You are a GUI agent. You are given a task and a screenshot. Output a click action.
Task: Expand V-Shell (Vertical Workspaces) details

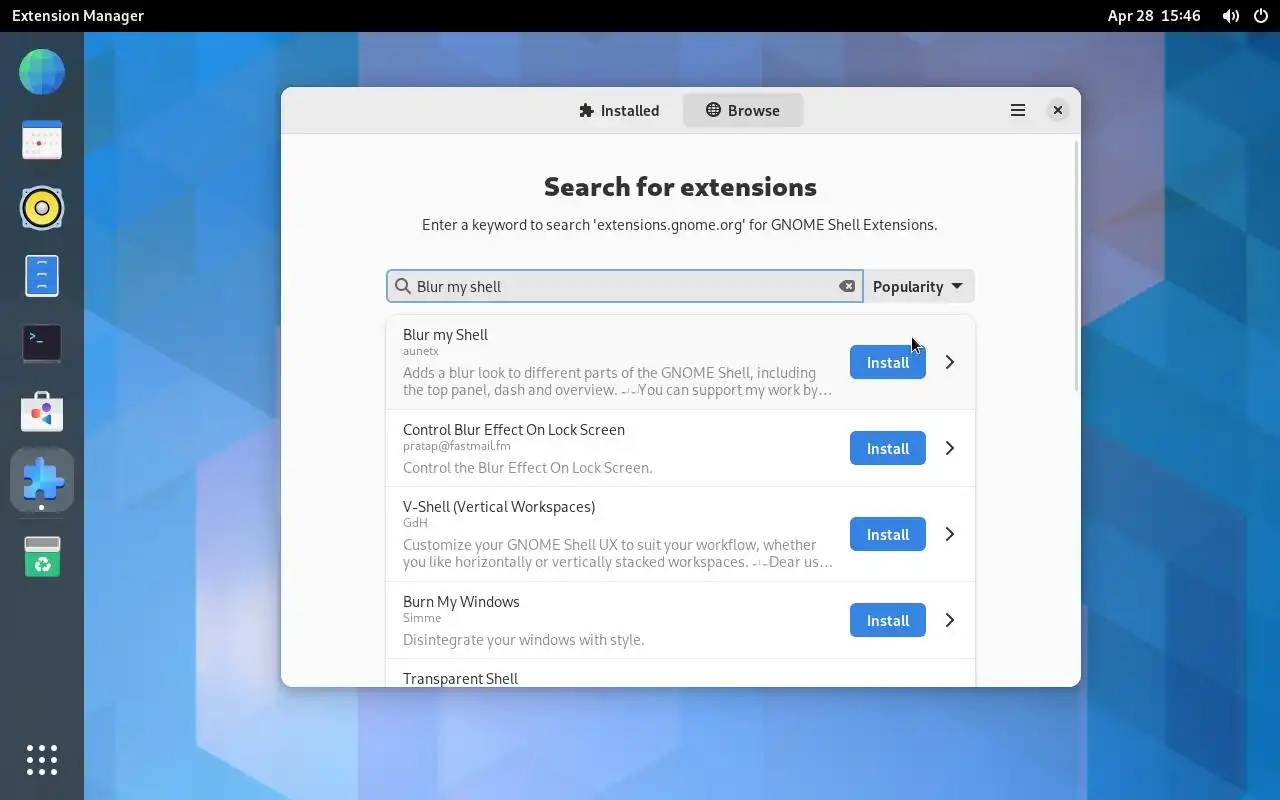[950, 534]
